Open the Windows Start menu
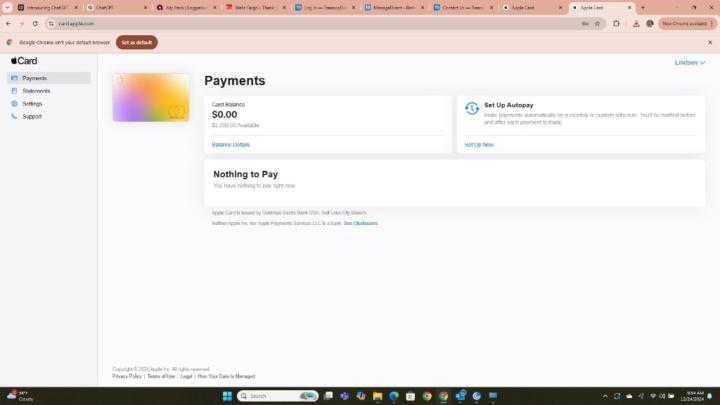This screenshot has width=720, height=405. coord(227,396)
